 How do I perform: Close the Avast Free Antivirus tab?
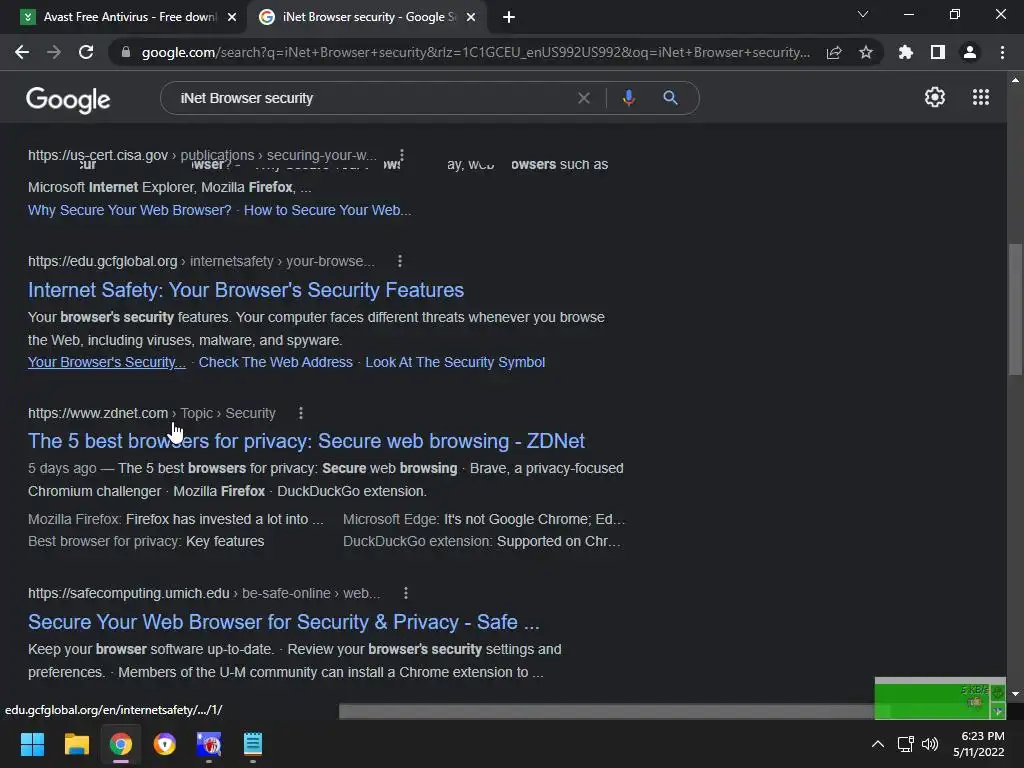[232, 17]
